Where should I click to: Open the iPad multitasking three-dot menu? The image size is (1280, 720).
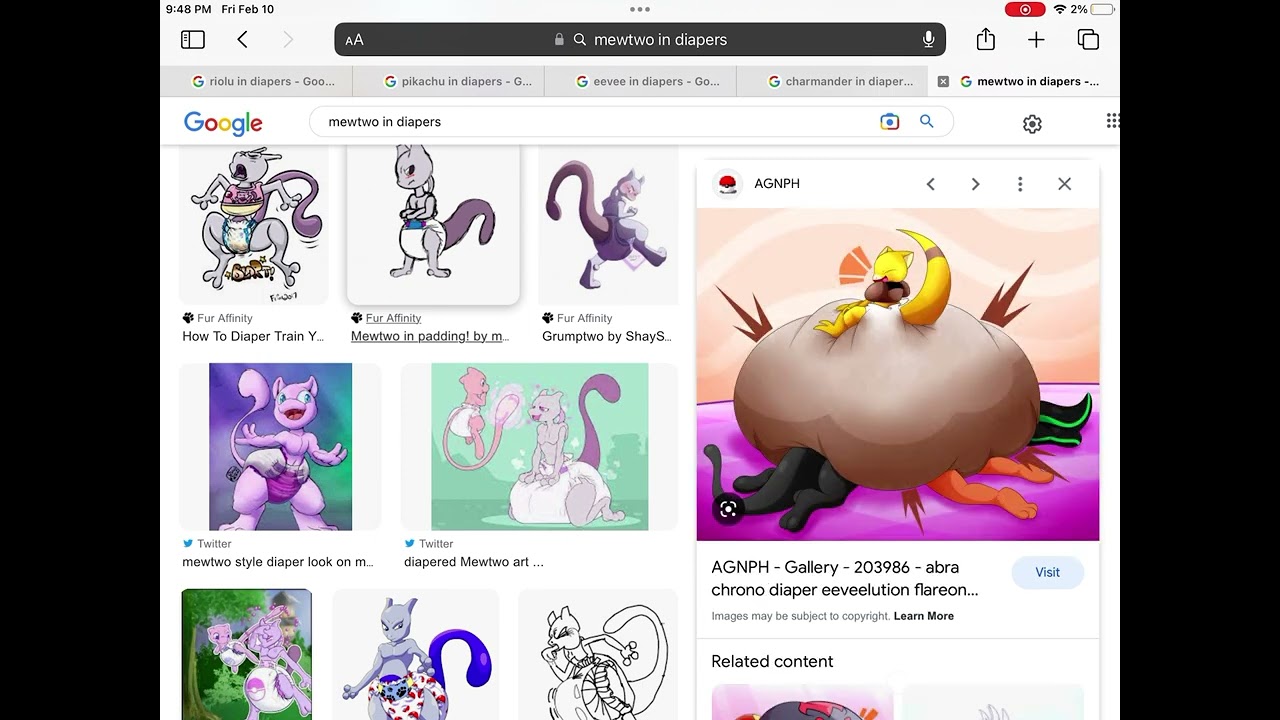pyautogui.click(x=640, y=9)
